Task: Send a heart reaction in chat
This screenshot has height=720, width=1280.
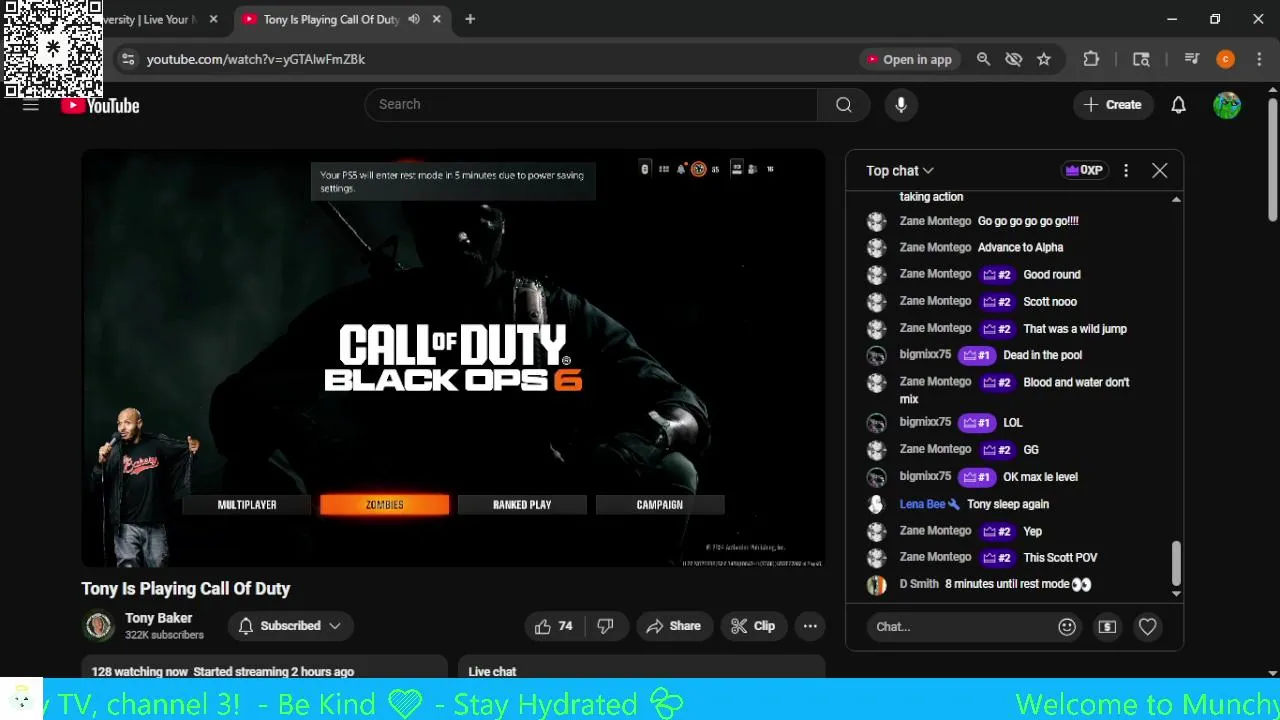Action: point(1147,627)
